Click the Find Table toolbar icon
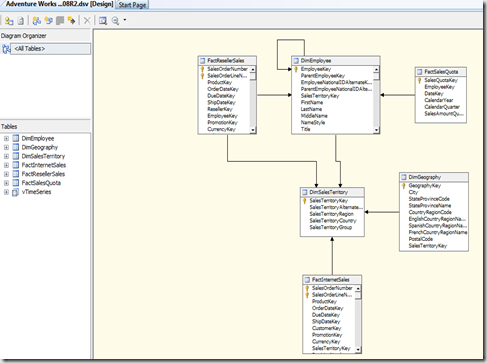The image size is (487, 363). 103,21
